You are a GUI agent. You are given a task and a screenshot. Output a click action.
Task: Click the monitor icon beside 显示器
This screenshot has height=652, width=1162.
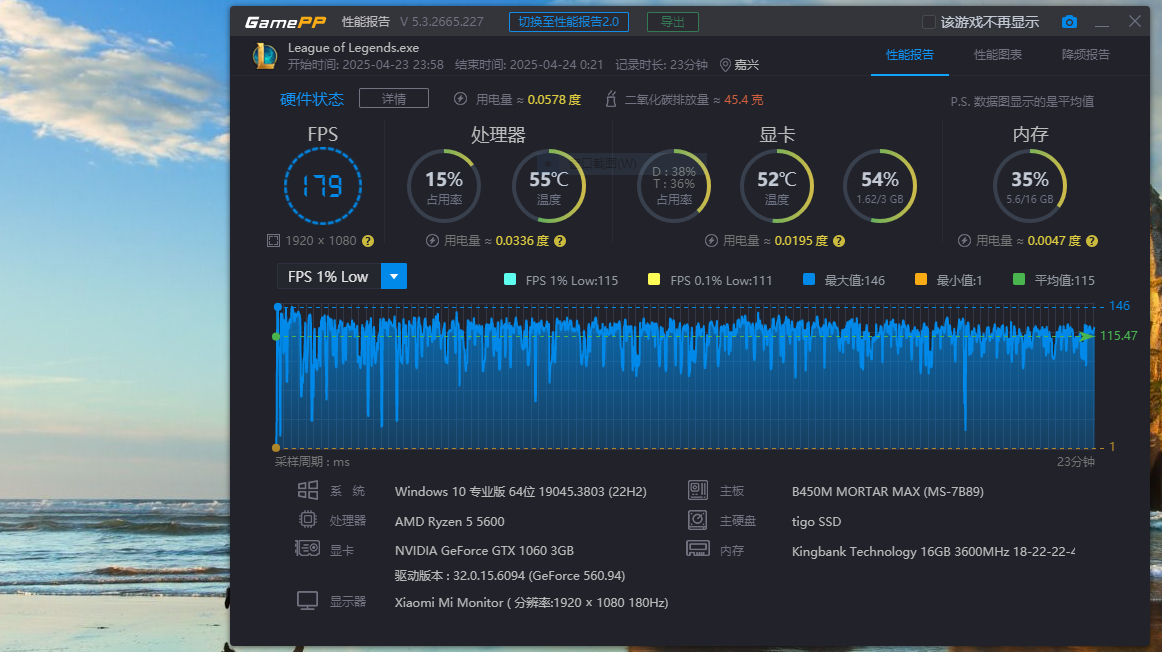[x=308, y=601]
